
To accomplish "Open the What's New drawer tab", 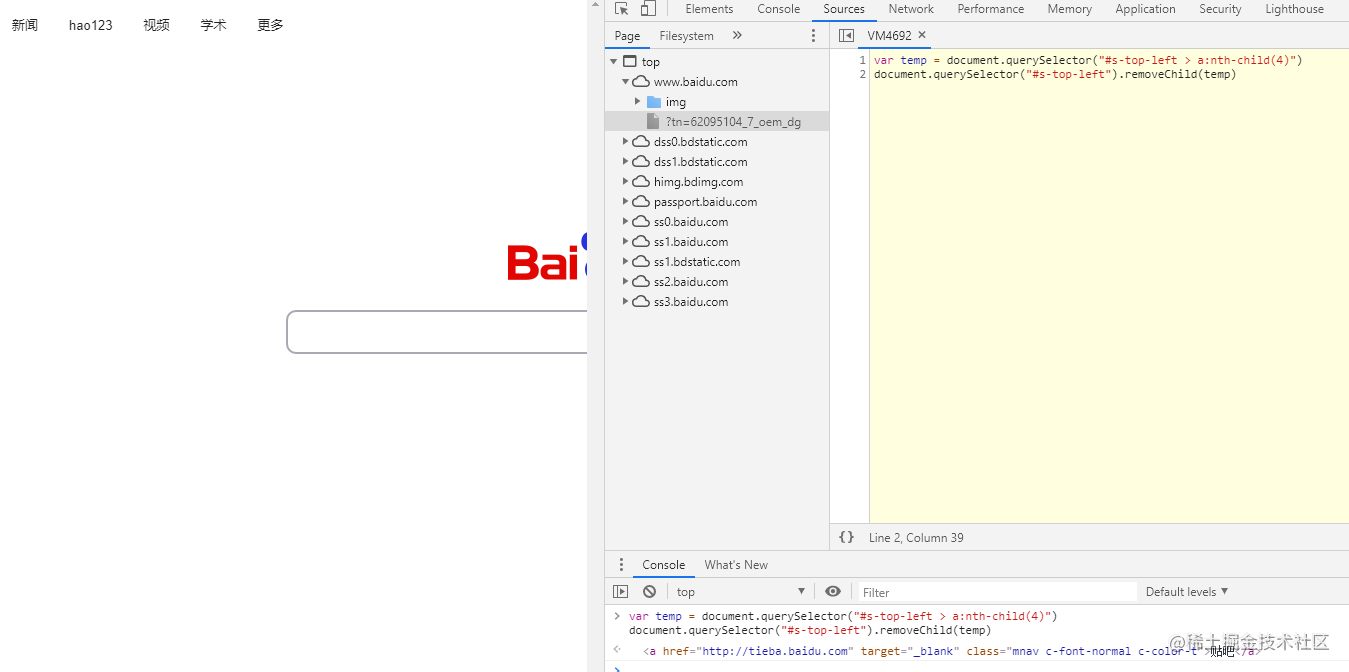I will coord(736,565).
